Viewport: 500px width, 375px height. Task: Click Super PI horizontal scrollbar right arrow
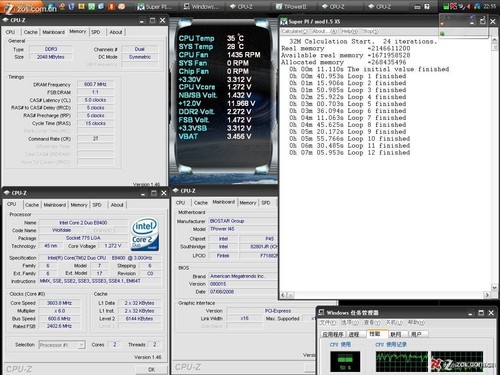click(487, 295)
